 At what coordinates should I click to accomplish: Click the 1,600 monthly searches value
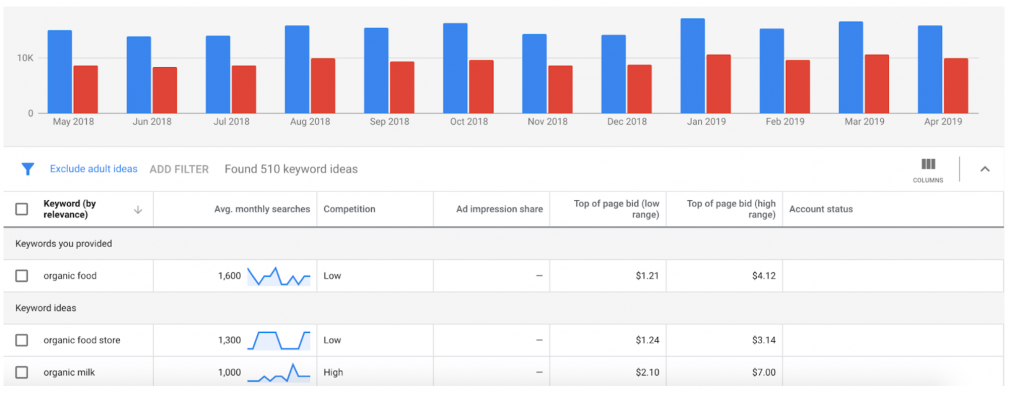pos(229,276)
